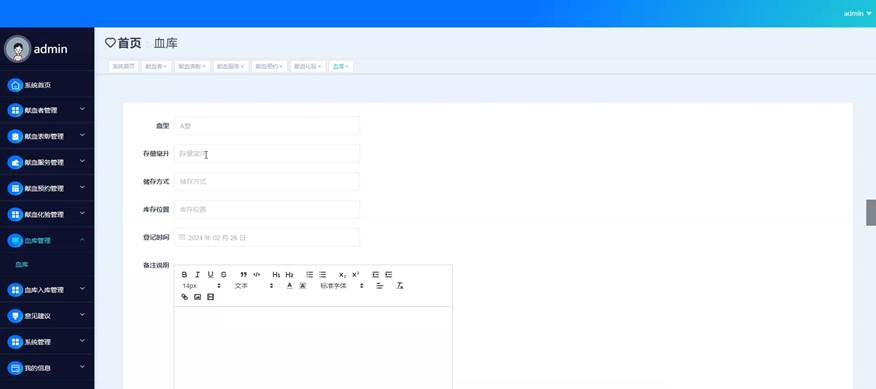Viewport: 876px width, 389px height.
Task: Click the 血型 input field
Action: coord(266,126)
